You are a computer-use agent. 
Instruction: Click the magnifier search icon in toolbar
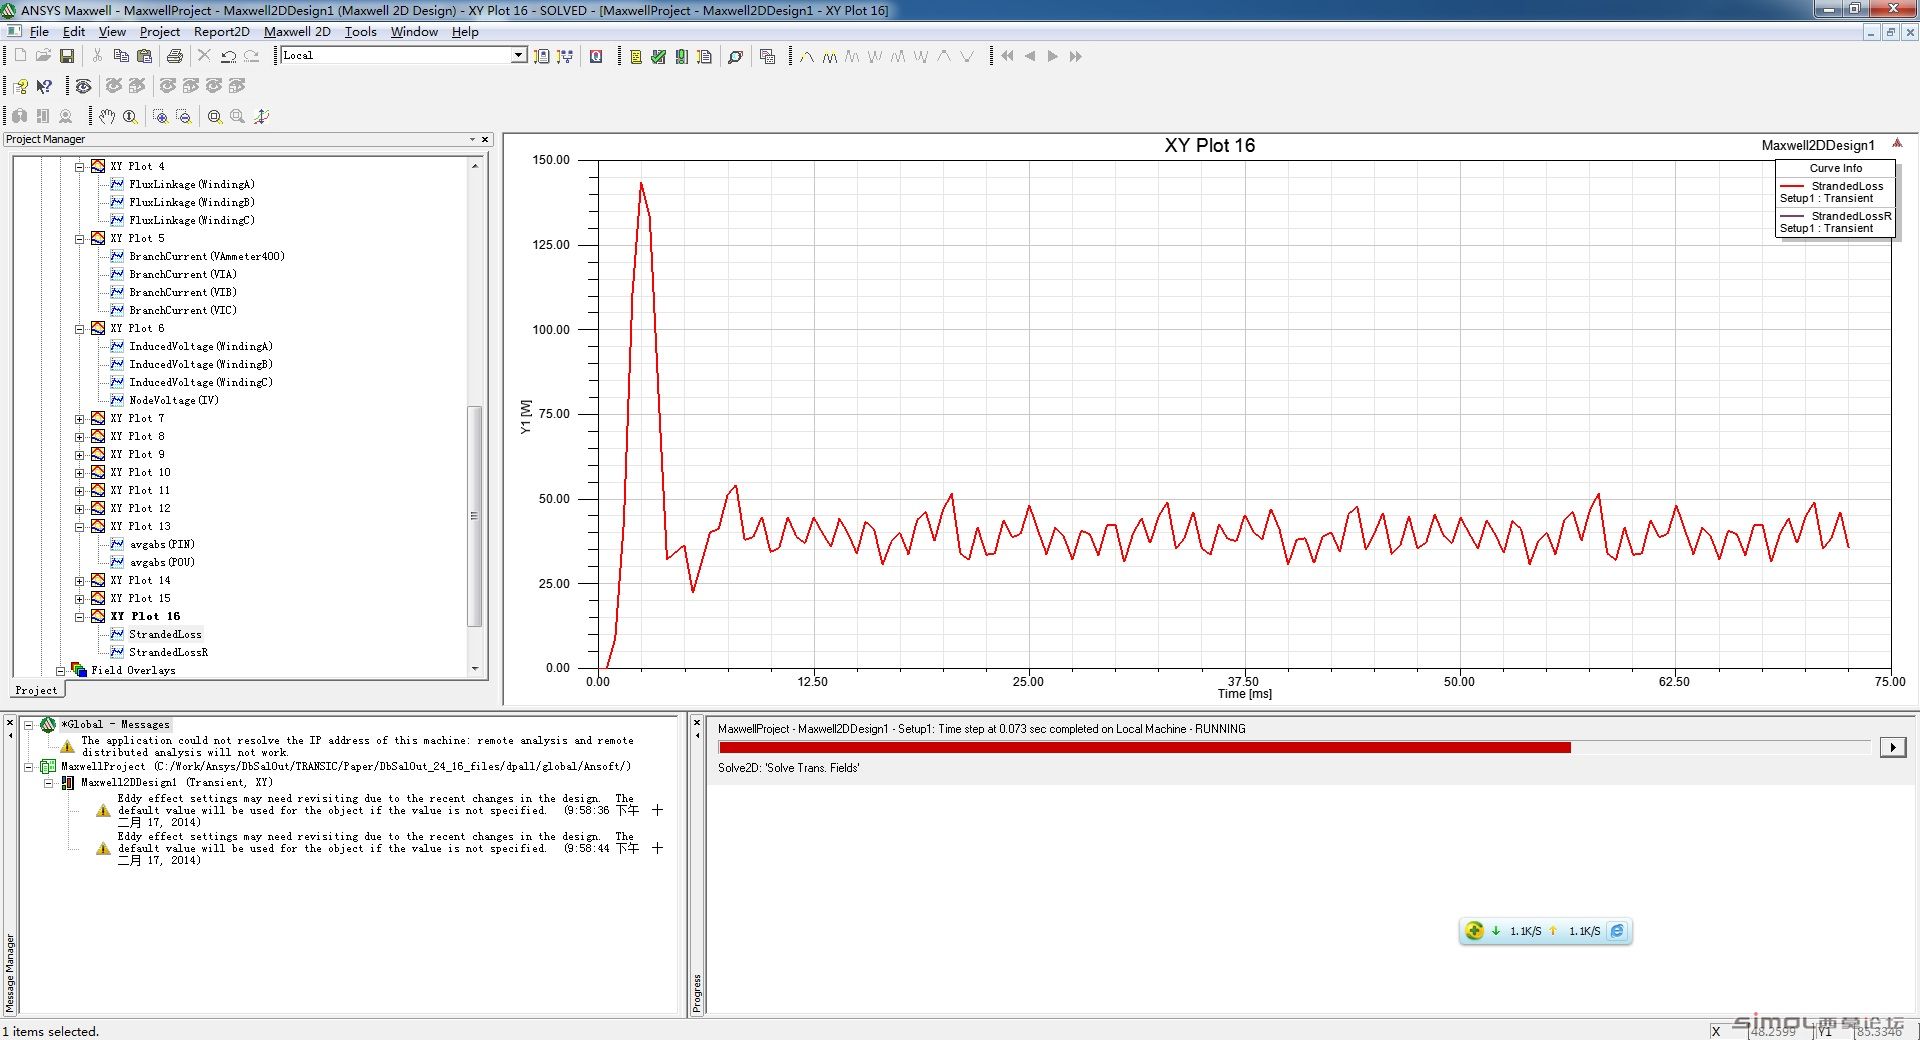point(735,56)
